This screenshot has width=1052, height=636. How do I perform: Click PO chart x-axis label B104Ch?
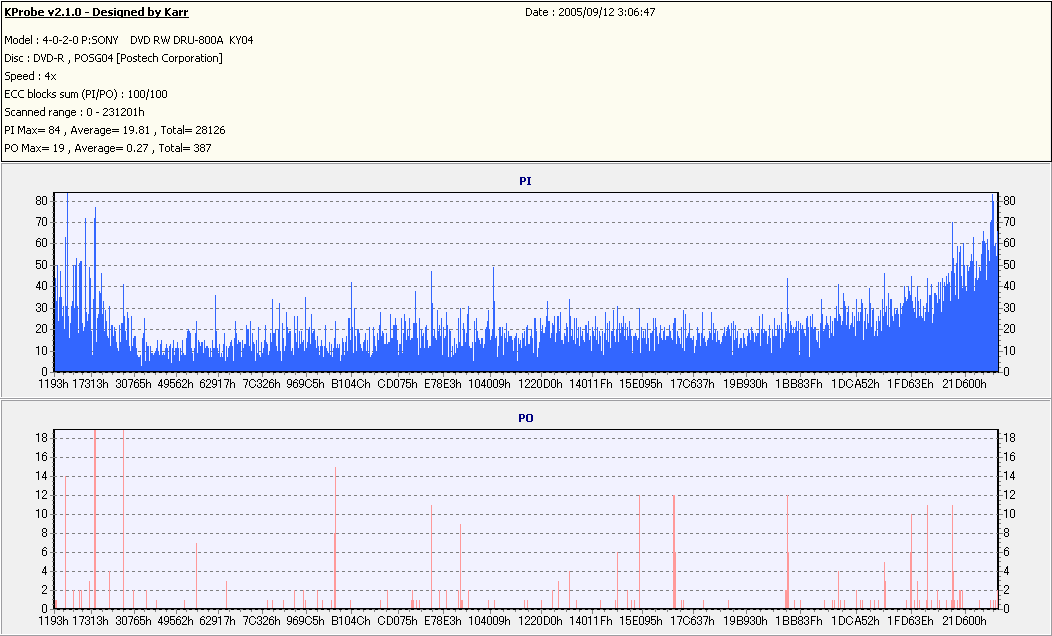(x=351, y=621)
